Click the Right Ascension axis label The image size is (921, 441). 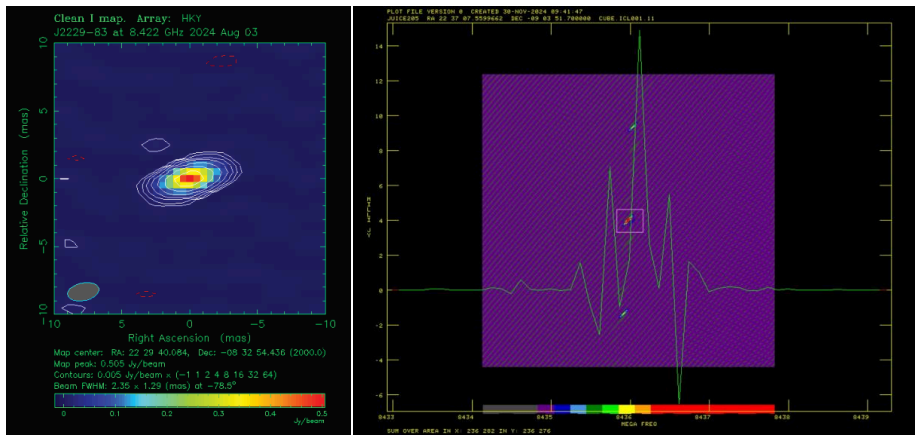click(x=189, y=338)
